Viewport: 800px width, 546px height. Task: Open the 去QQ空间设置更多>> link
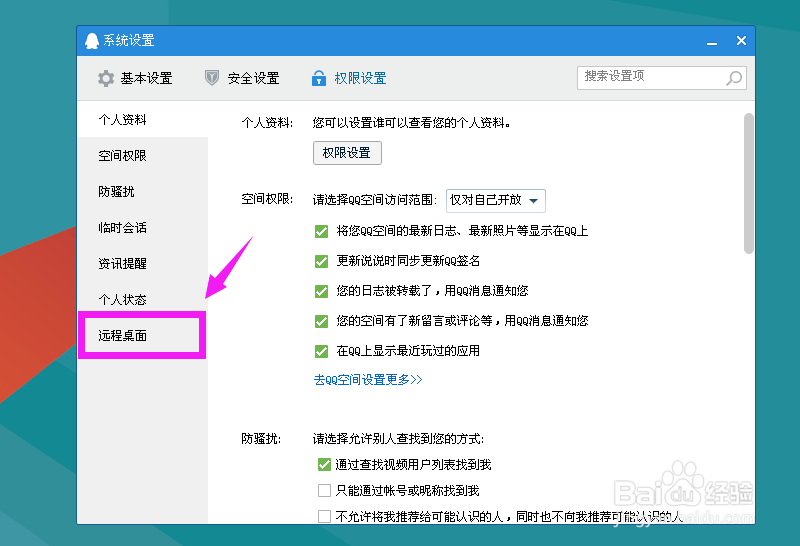368,380
